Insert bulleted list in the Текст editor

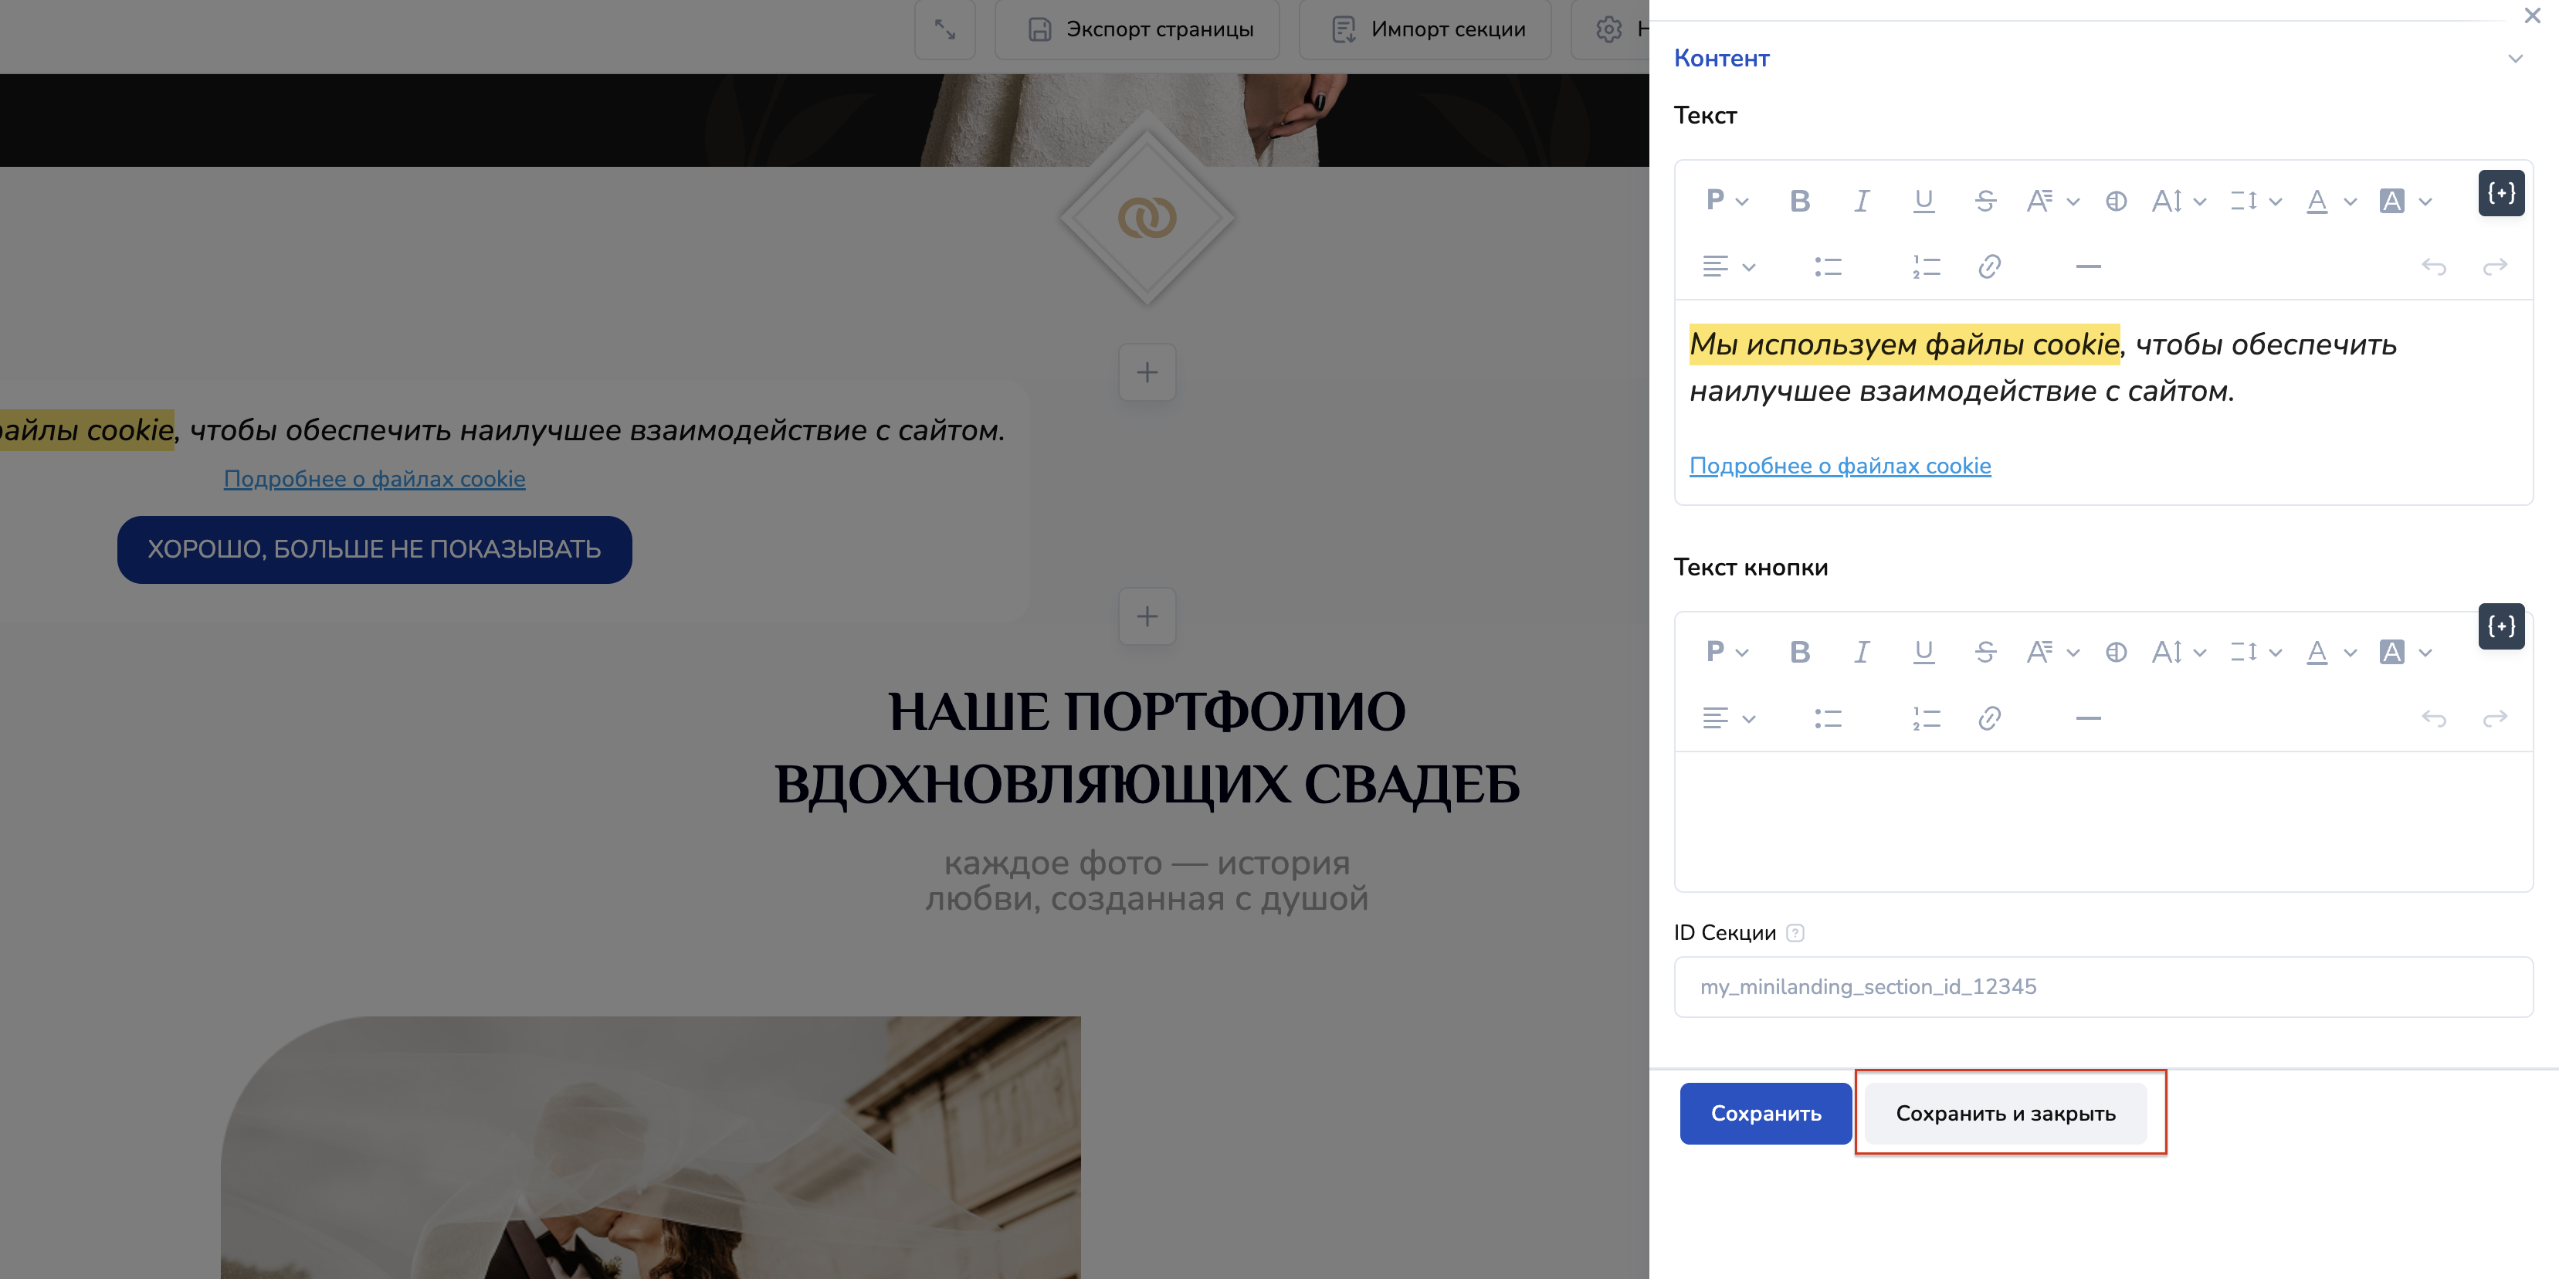1828,266
